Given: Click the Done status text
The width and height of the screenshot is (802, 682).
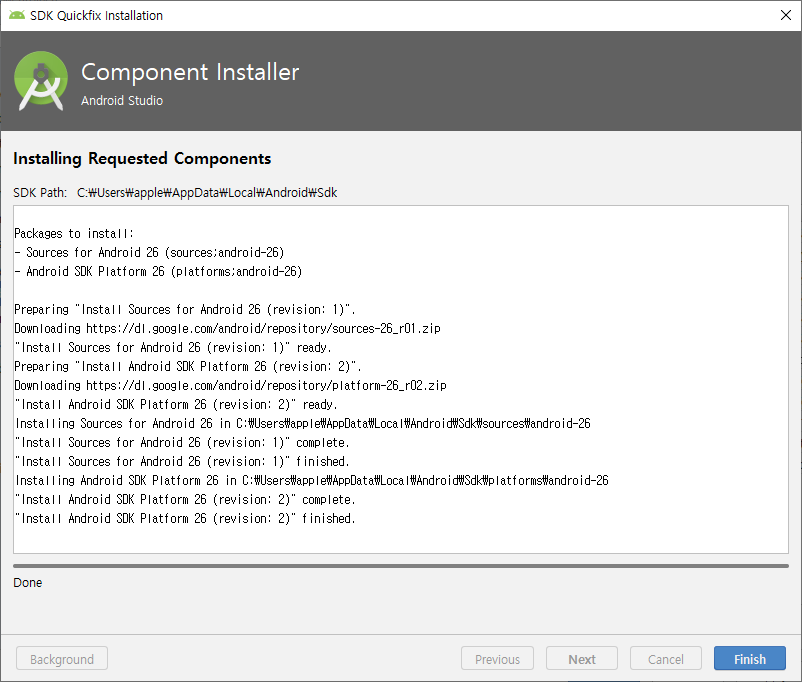Looking at the screenshot, I should coord(28,583).
